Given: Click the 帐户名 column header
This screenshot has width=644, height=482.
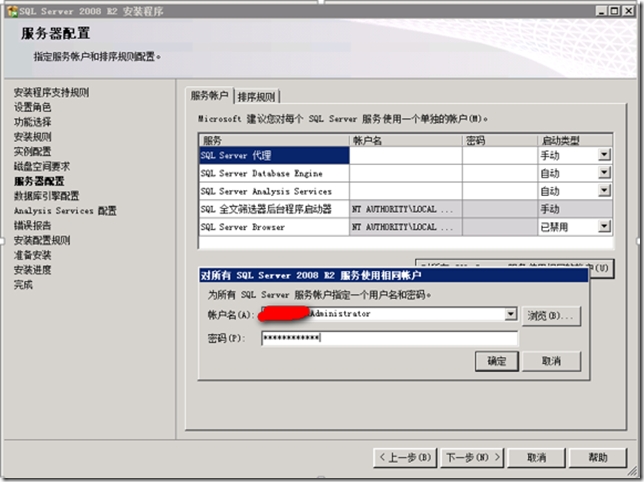Looking at the screenshot, I should 406,140.
